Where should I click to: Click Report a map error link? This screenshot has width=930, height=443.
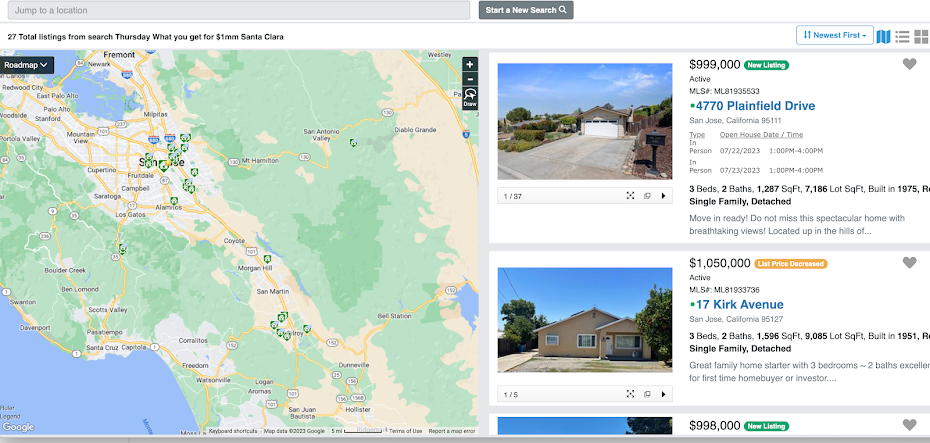click(x=452, y=431)
